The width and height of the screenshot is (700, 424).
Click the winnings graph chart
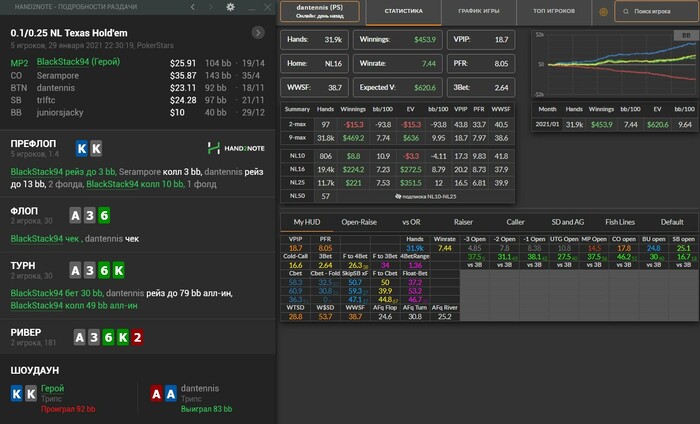tap(615, 64)
